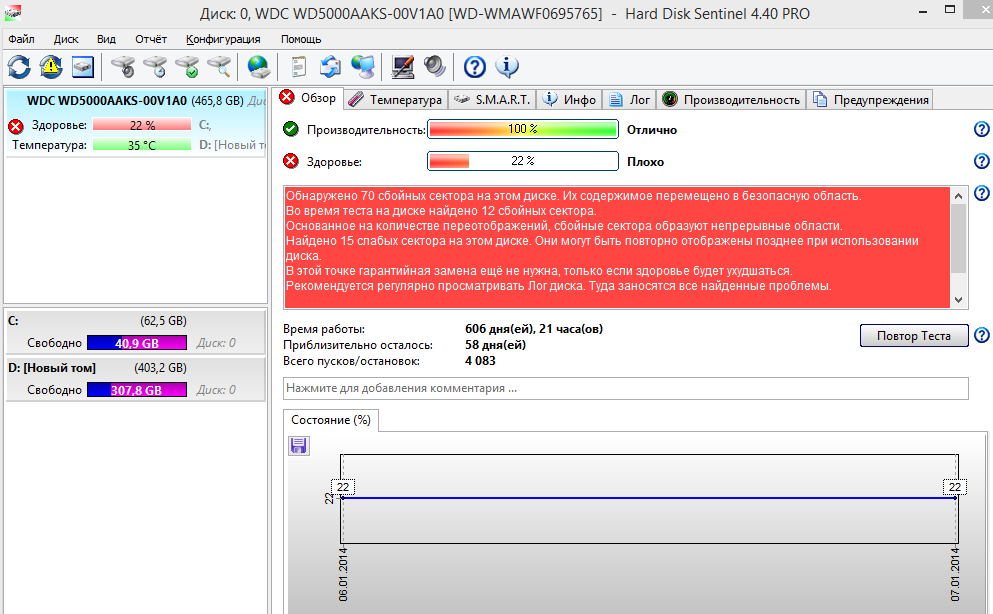Click the 06.01.2014 chart data point labeled 22
The height and width of the screenshot is (614, 993).
coord(343,498)
